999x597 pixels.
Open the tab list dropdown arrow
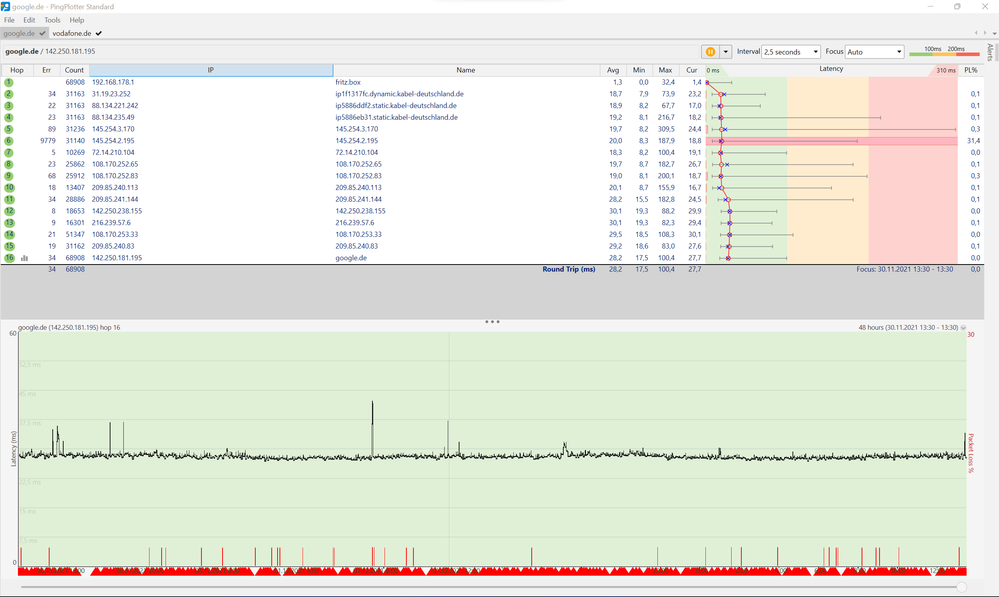point(994,34)
